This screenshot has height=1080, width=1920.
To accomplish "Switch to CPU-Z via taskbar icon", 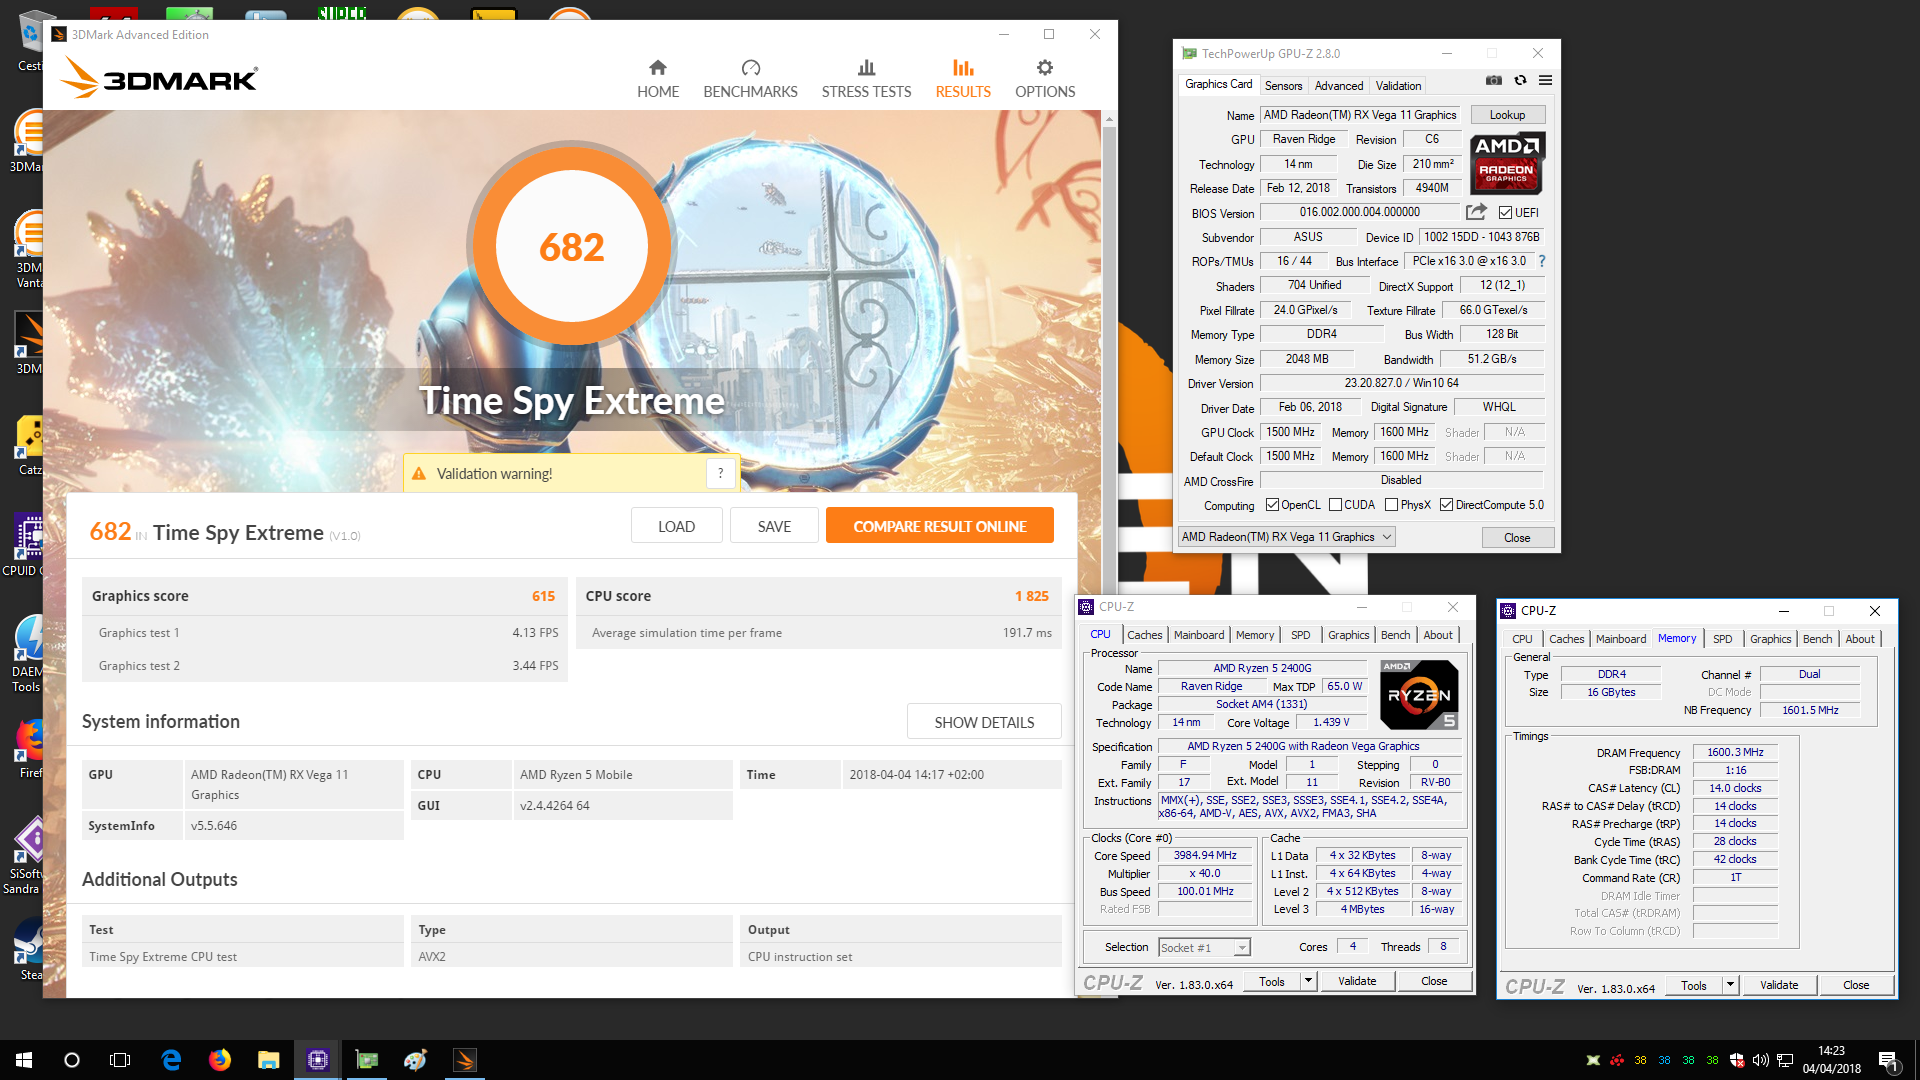I will click(318, 1060).
